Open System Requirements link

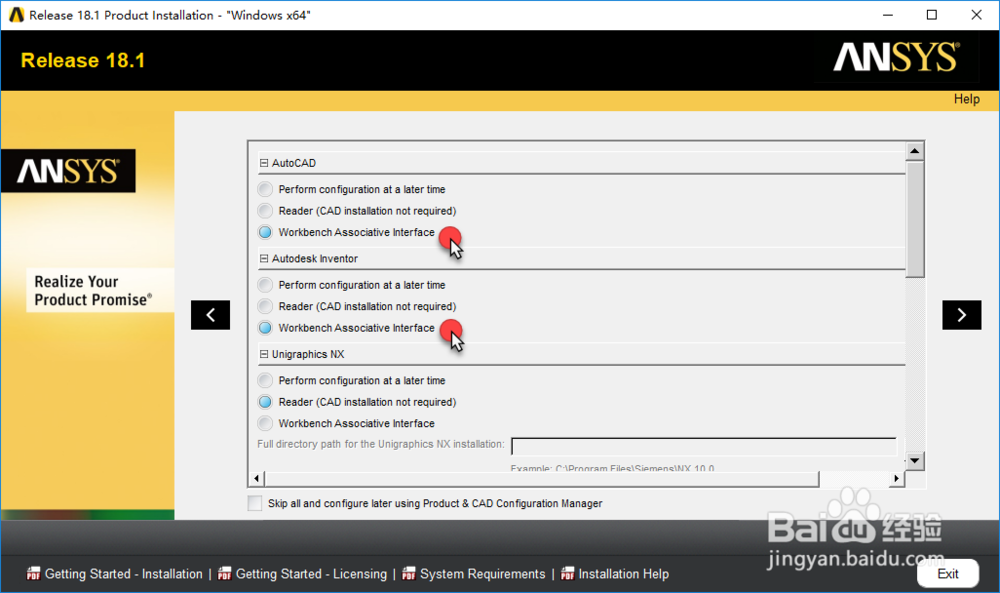483,574
